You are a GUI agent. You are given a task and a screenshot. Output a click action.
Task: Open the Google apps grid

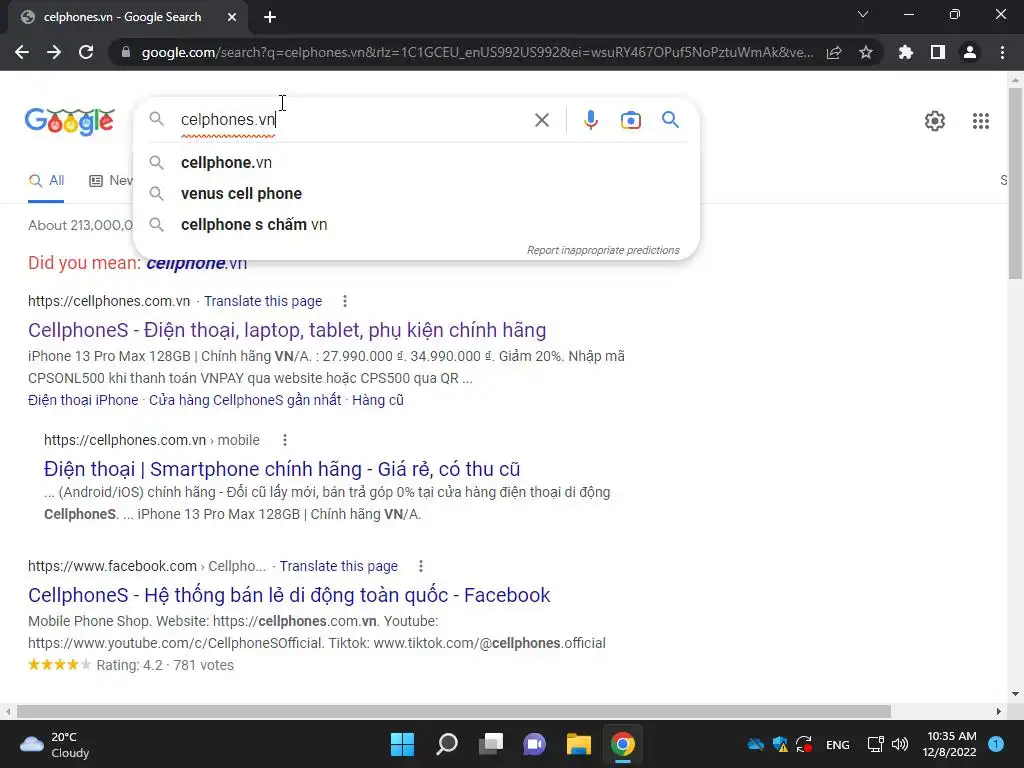tap(981, 121)
